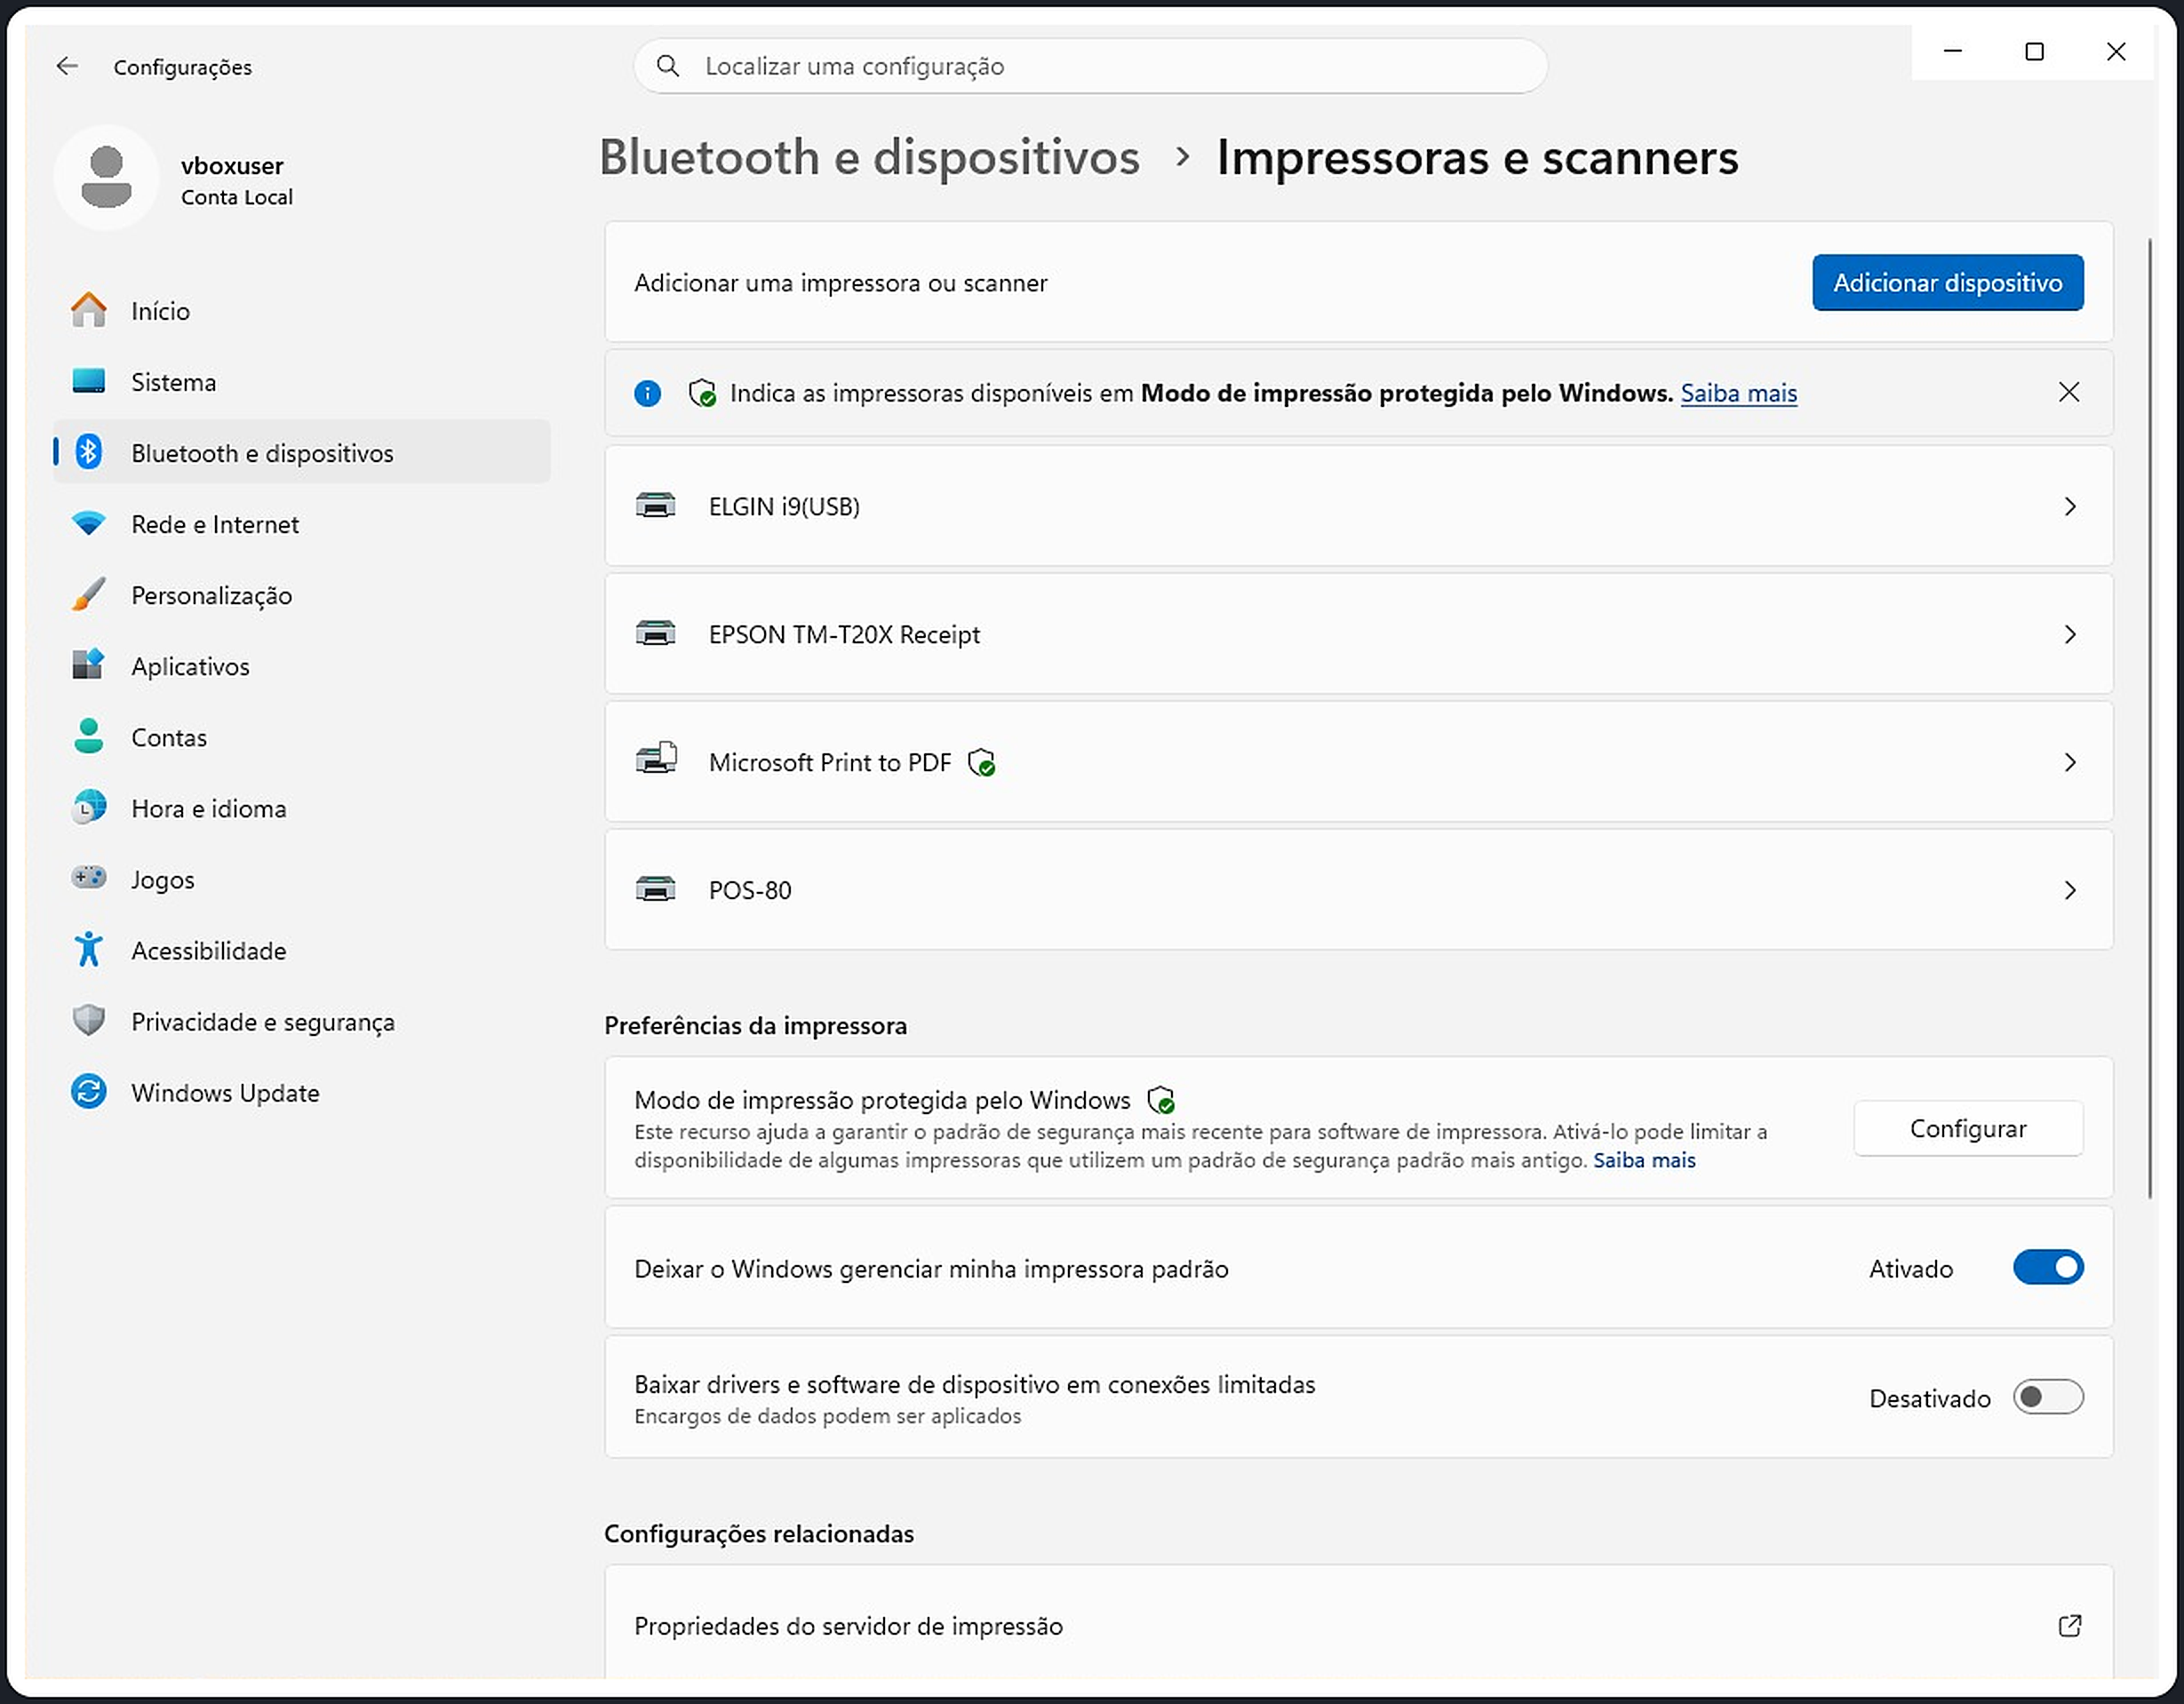Open Contas settings
Image resolution: width=2184 pixels, height=1704 pixels.
pos(301,737)
